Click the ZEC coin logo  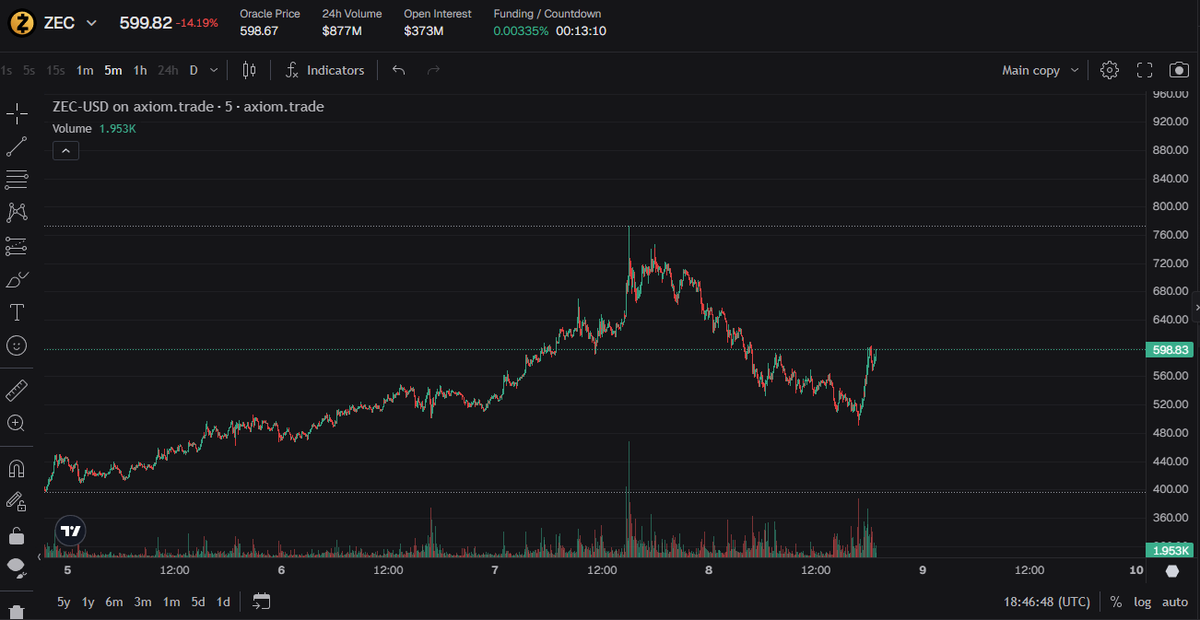pyautogui.click(x=20, y=22)
